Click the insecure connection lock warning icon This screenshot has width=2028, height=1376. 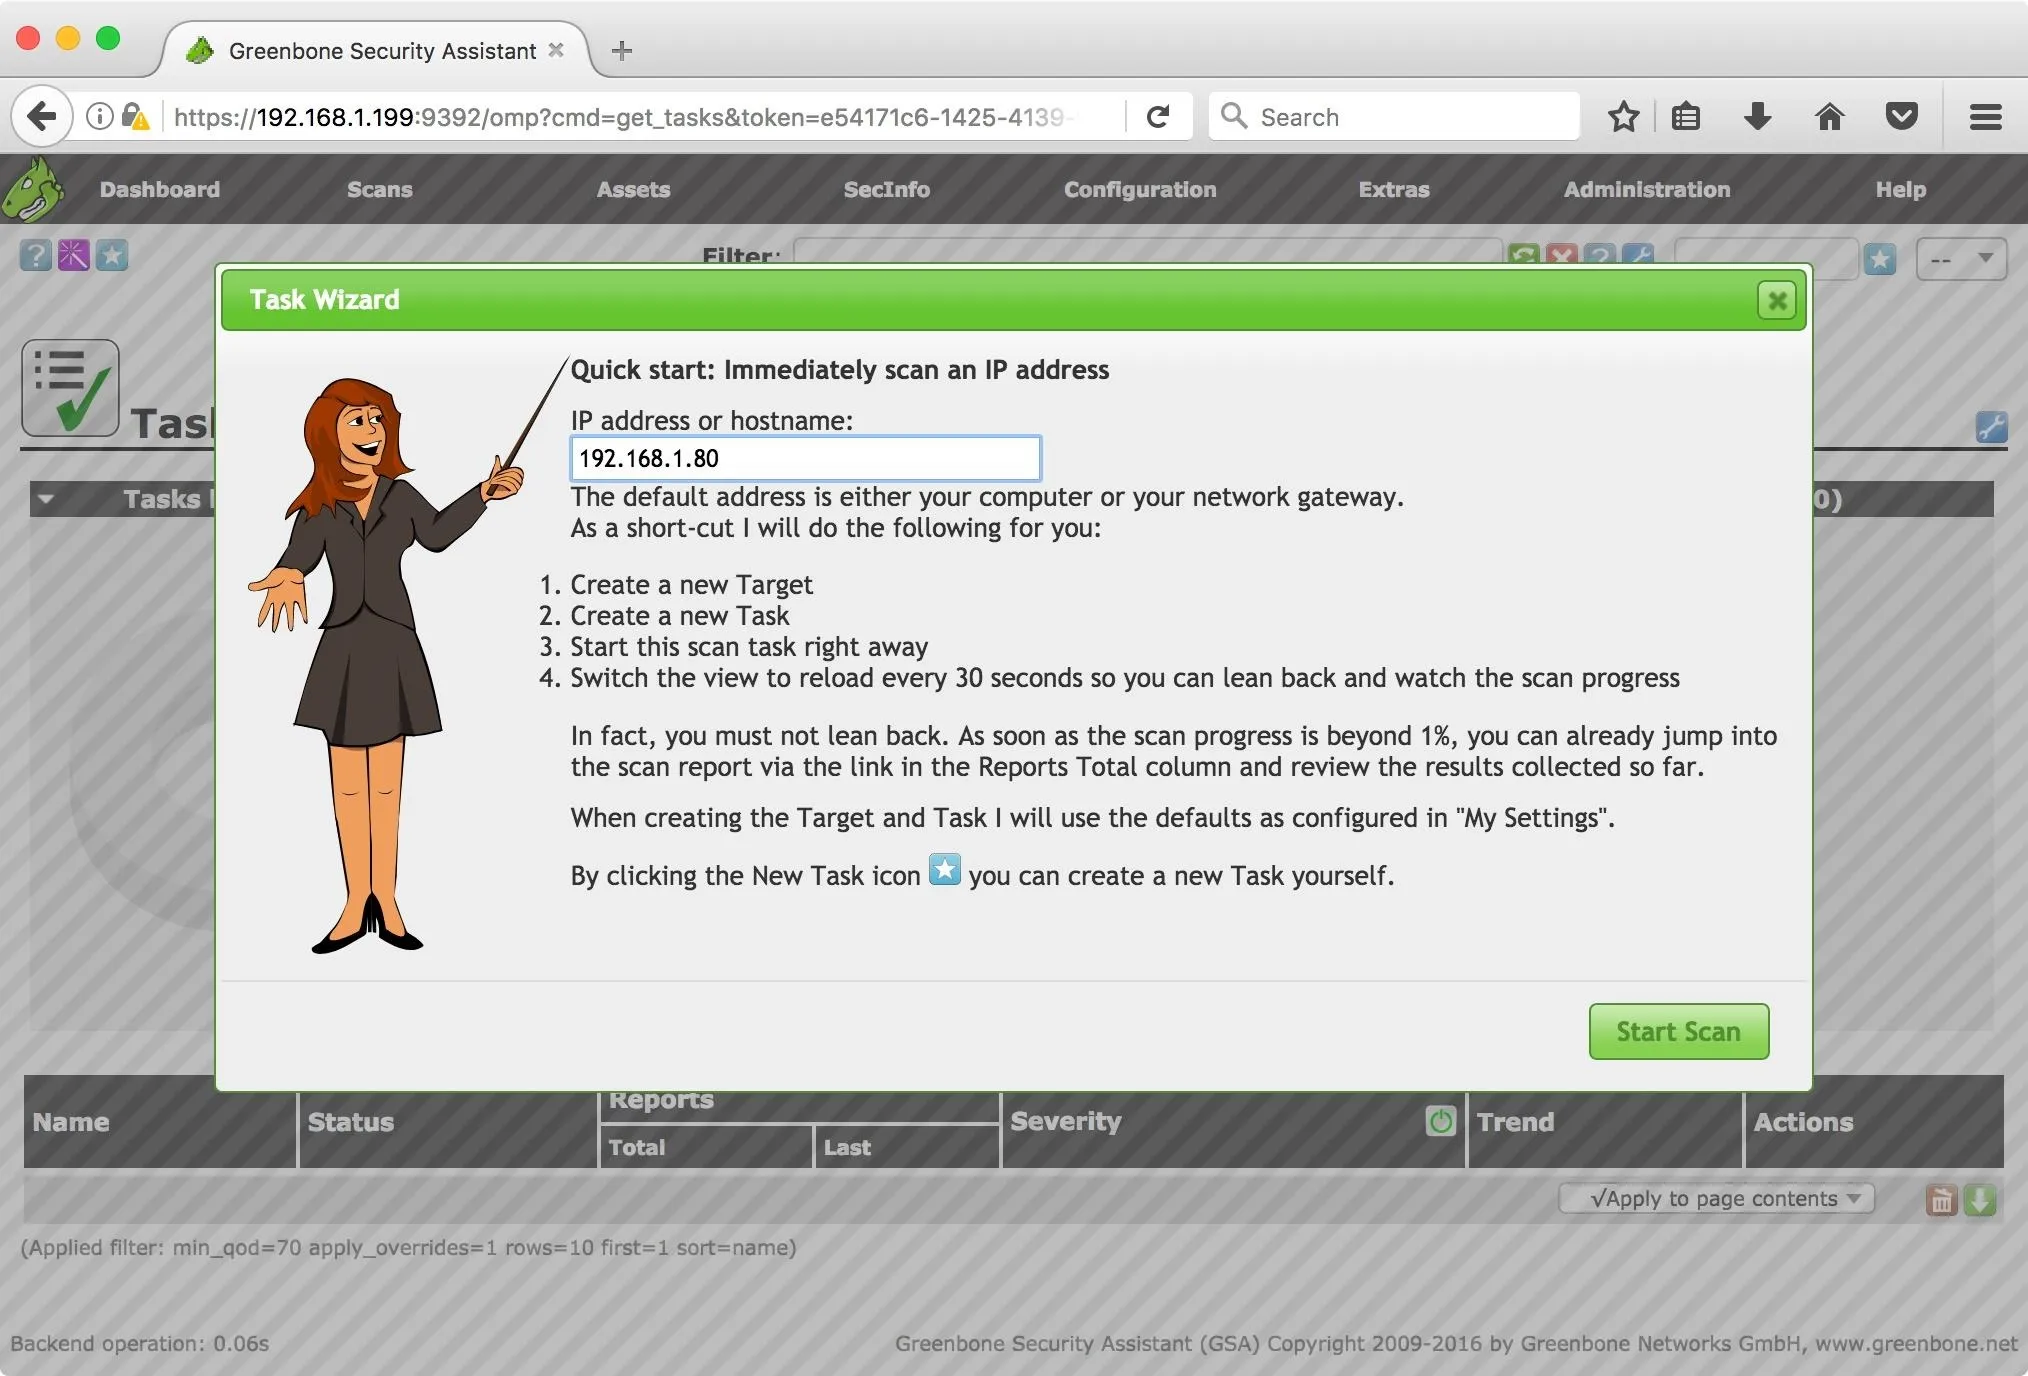[x=135, y=117]
